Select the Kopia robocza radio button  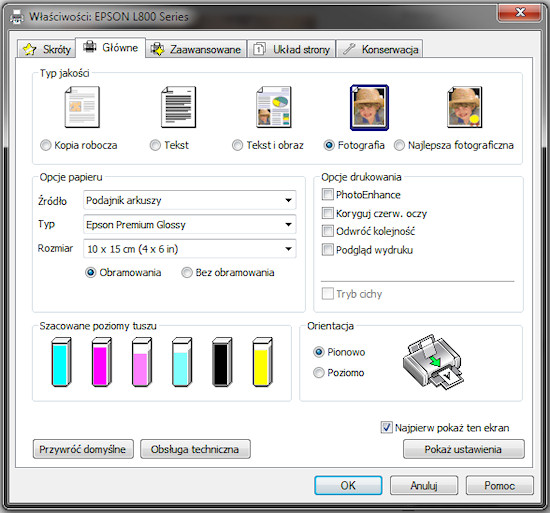click(x=46, y=145)
